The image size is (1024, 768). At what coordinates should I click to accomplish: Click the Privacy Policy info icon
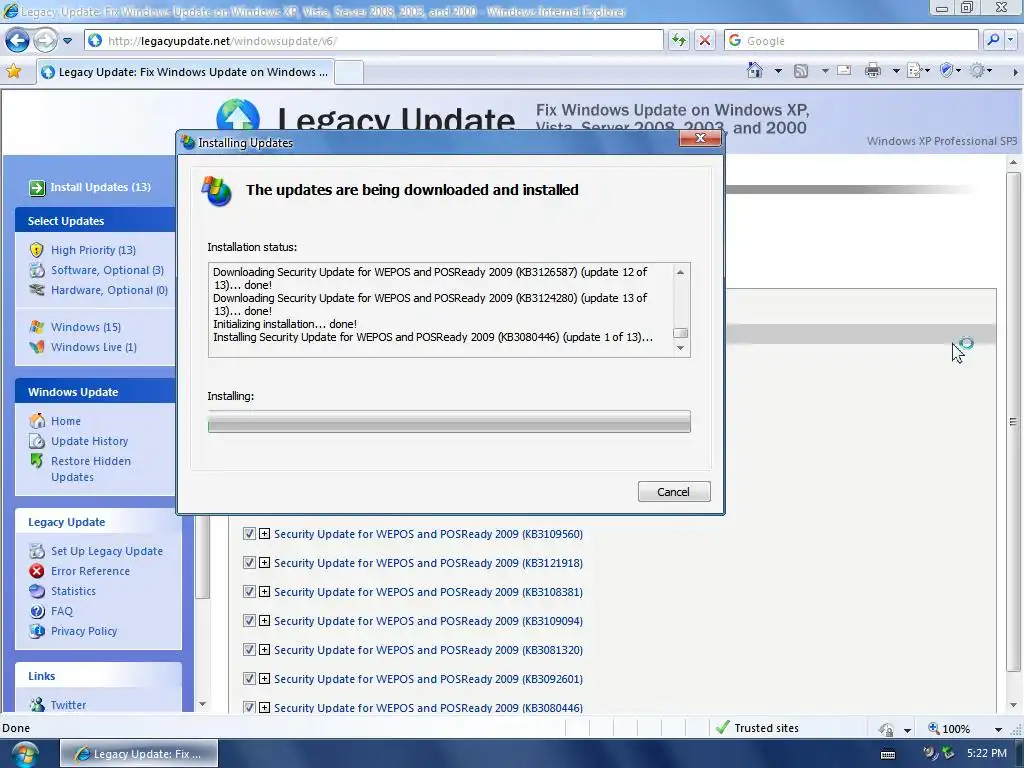point(37,631)
